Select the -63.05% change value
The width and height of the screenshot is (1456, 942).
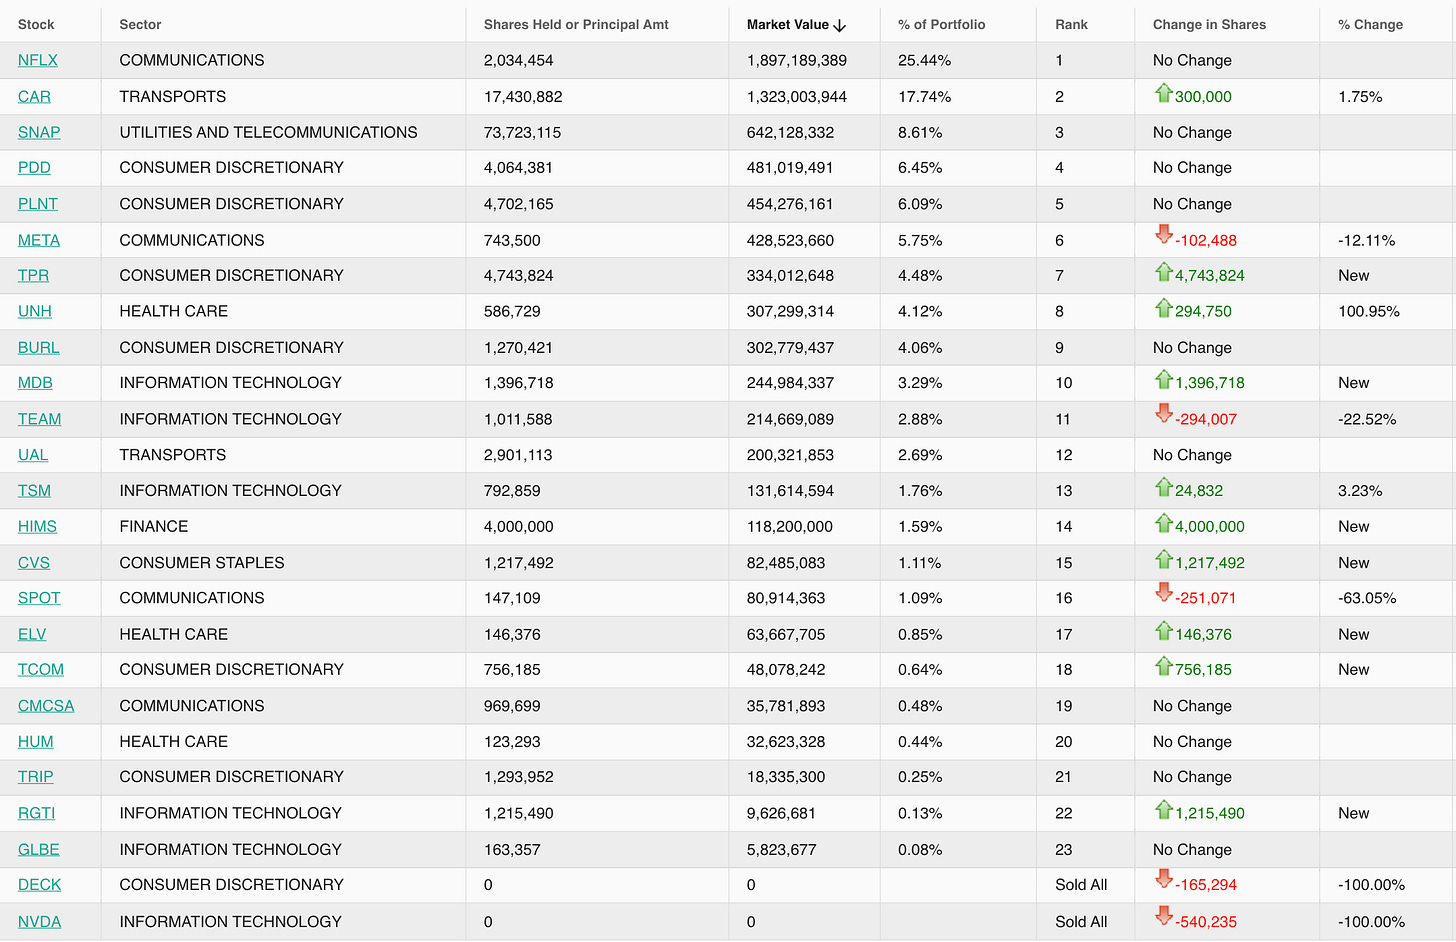1367,597
